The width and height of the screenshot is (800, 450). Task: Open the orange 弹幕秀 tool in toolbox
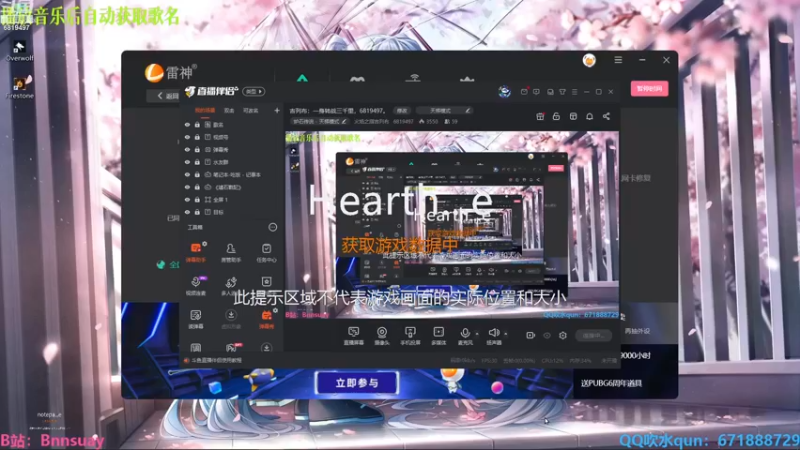pos(266,319)
